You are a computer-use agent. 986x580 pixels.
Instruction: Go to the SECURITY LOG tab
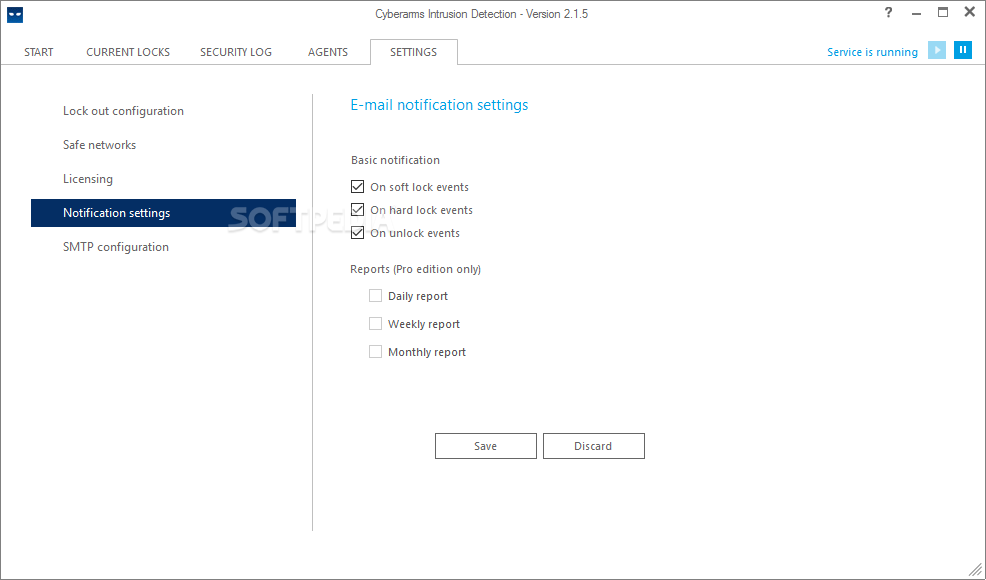pos(236,52)
